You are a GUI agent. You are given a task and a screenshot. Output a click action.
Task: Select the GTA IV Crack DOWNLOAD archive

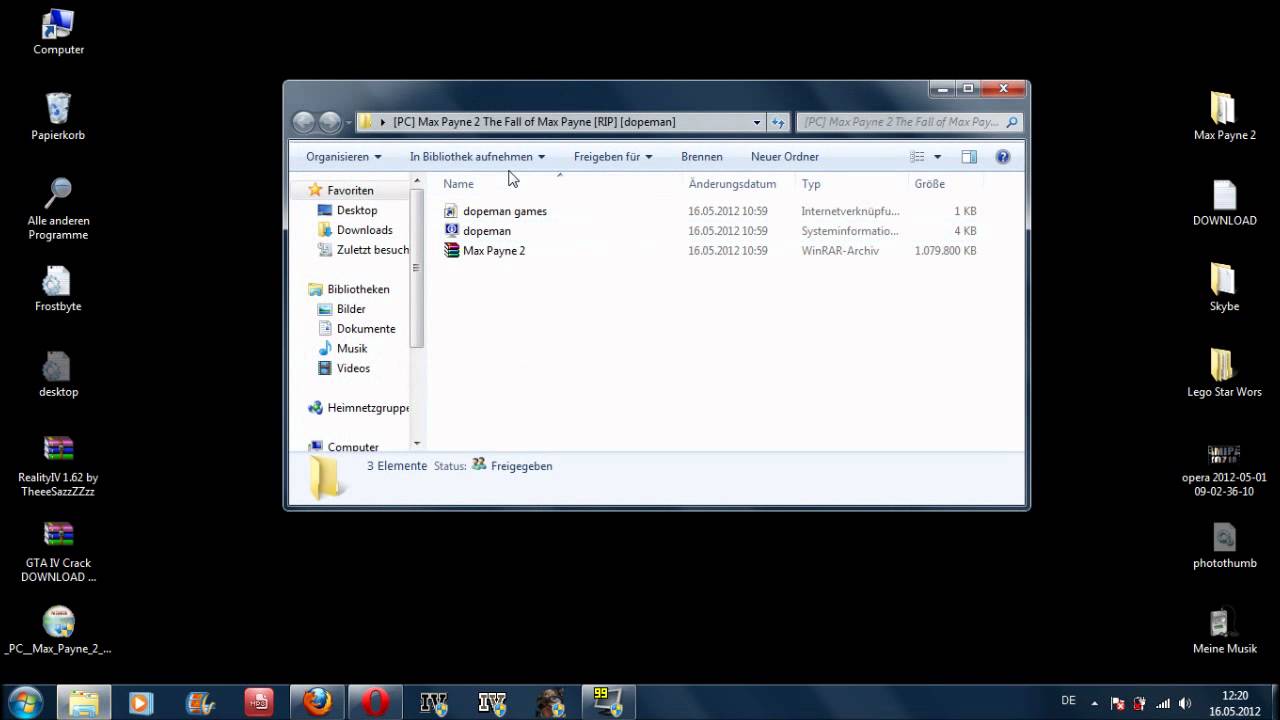58,553
